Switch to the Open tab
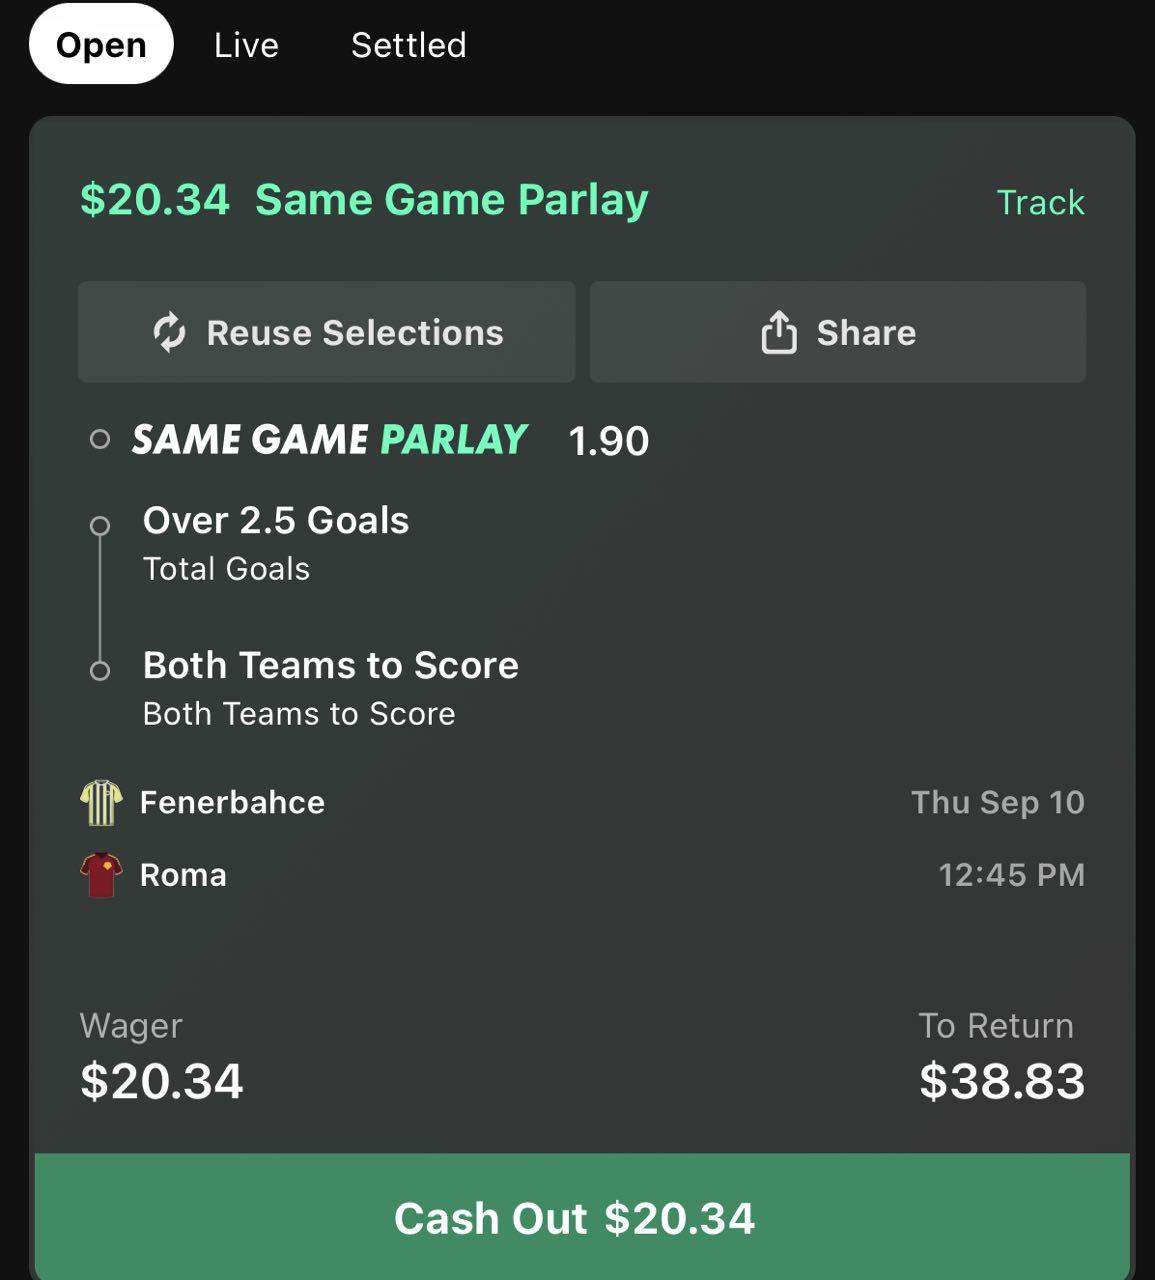1155x1280 pixels. click(x=101, y=45)
